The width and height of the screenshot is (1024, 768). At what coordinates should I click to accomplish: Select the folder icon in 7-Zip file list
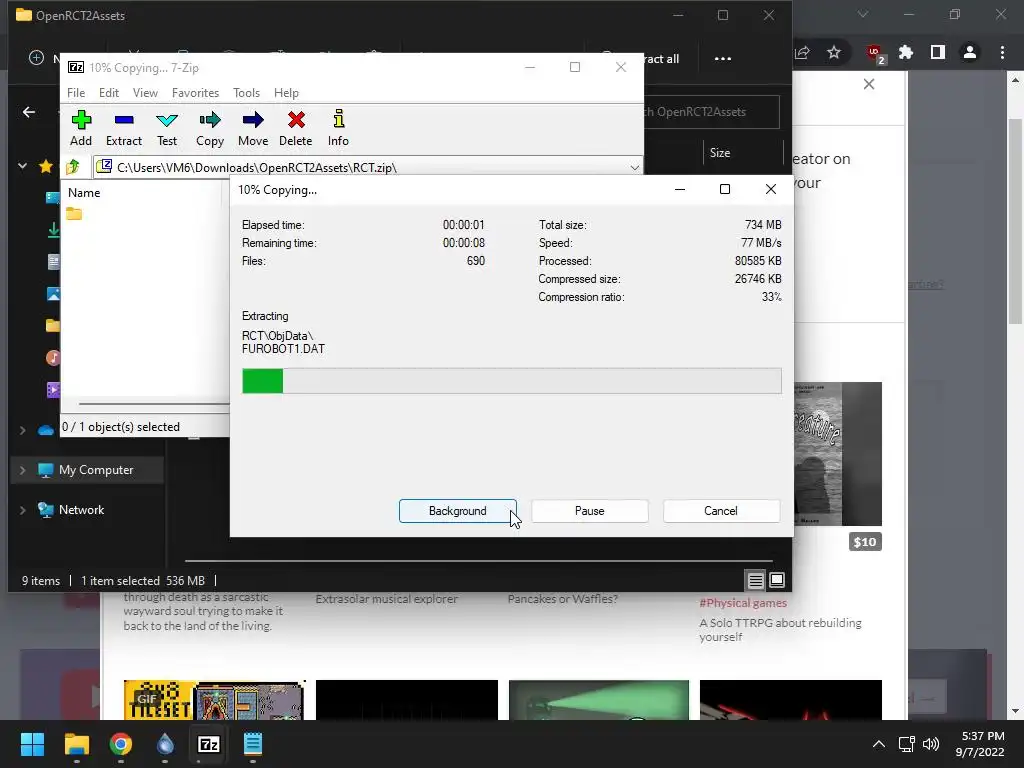coord(74,214)
